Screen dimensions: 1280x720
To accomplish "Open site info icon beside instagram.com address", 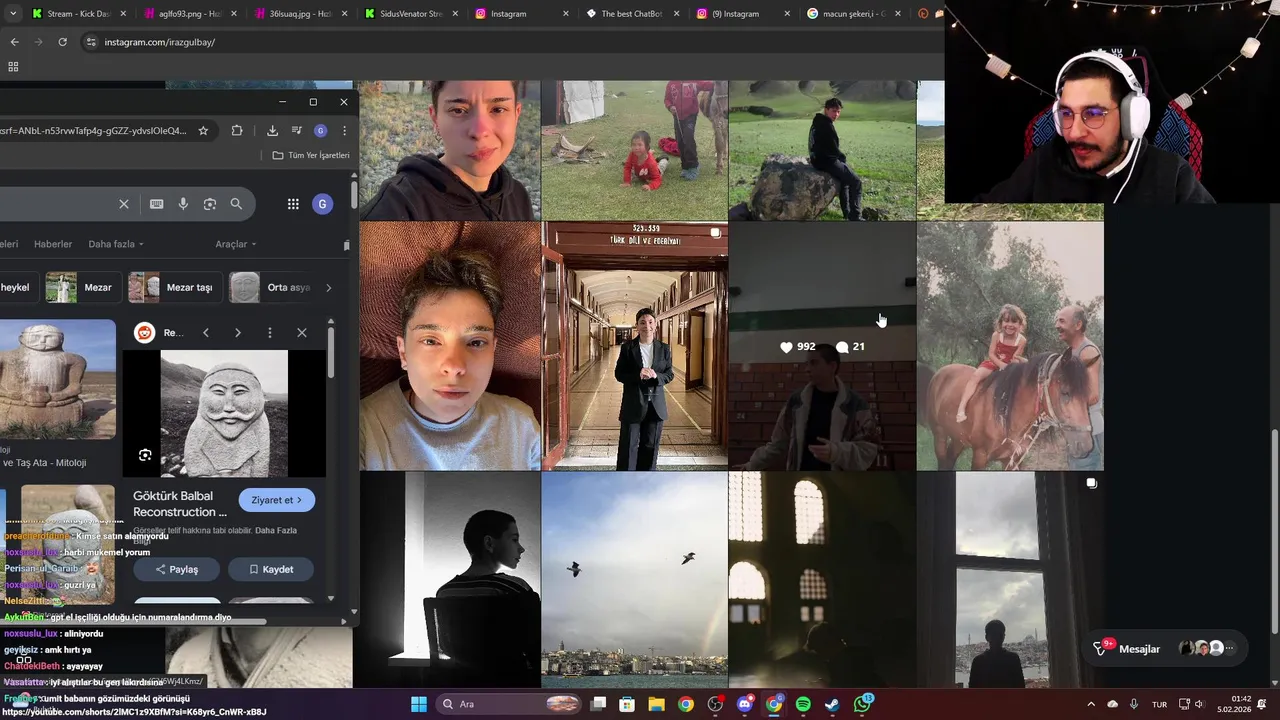I will pos(91,42).
